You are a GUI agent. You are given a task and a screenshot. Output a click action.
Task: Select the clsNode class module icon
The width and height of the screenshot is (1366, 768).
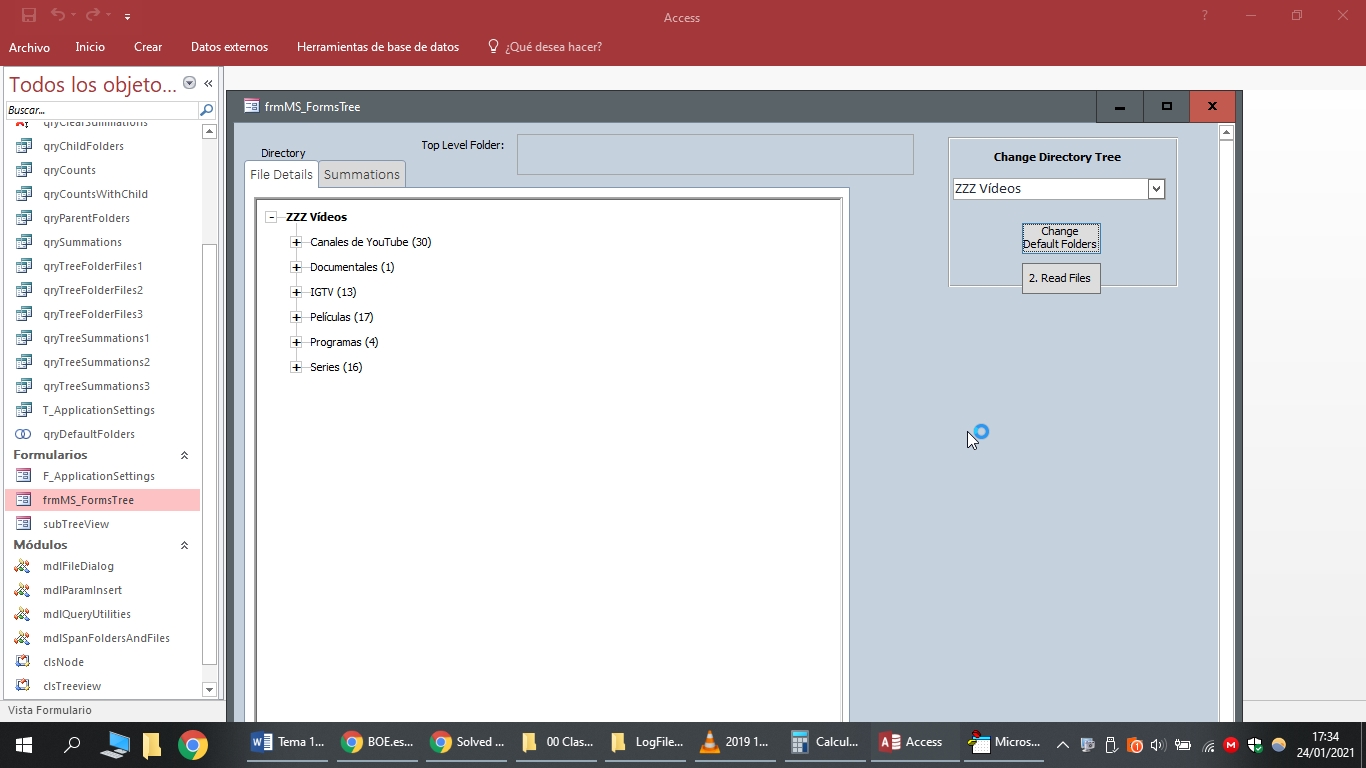pyautogui.click(x=23, y=662)
